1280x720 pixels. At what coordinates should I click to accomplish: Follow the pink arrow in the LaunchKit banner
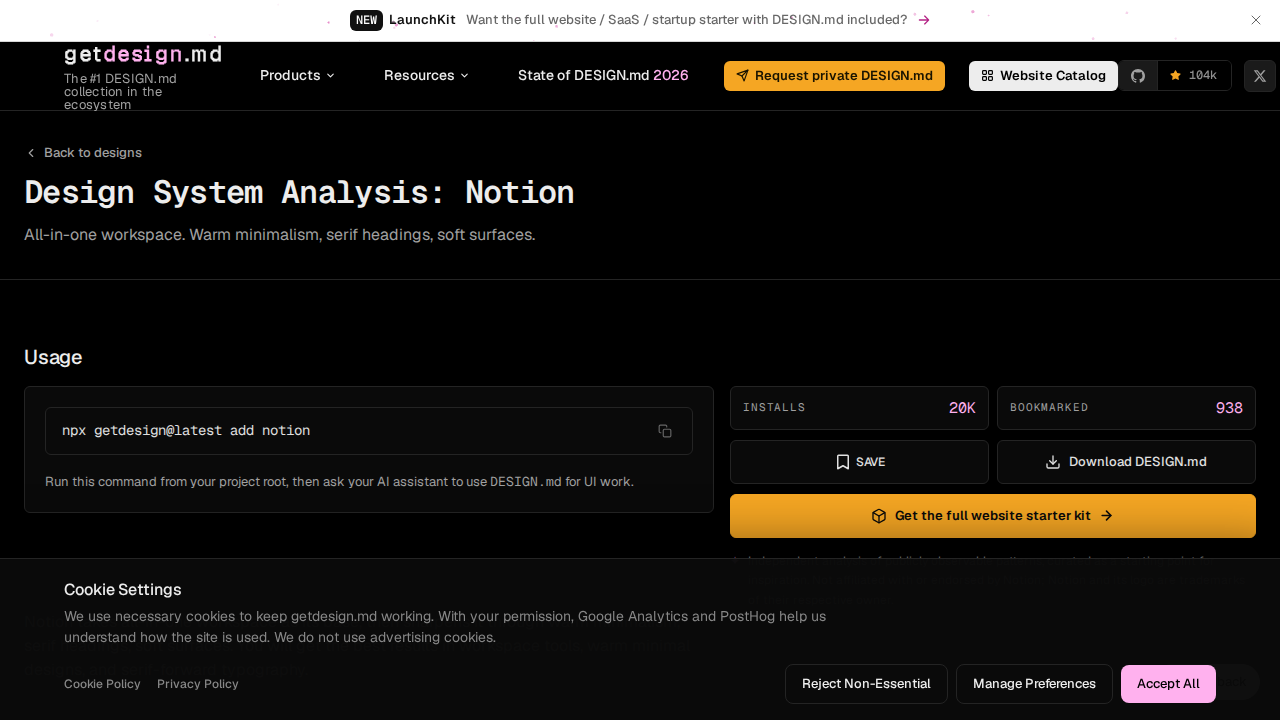tap(924, 20)
